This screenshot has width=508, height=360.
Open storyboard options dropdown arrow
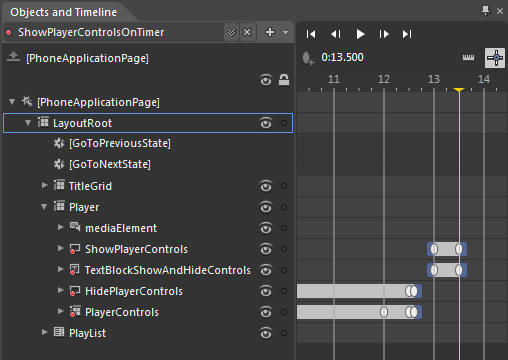tap(285, 33)
